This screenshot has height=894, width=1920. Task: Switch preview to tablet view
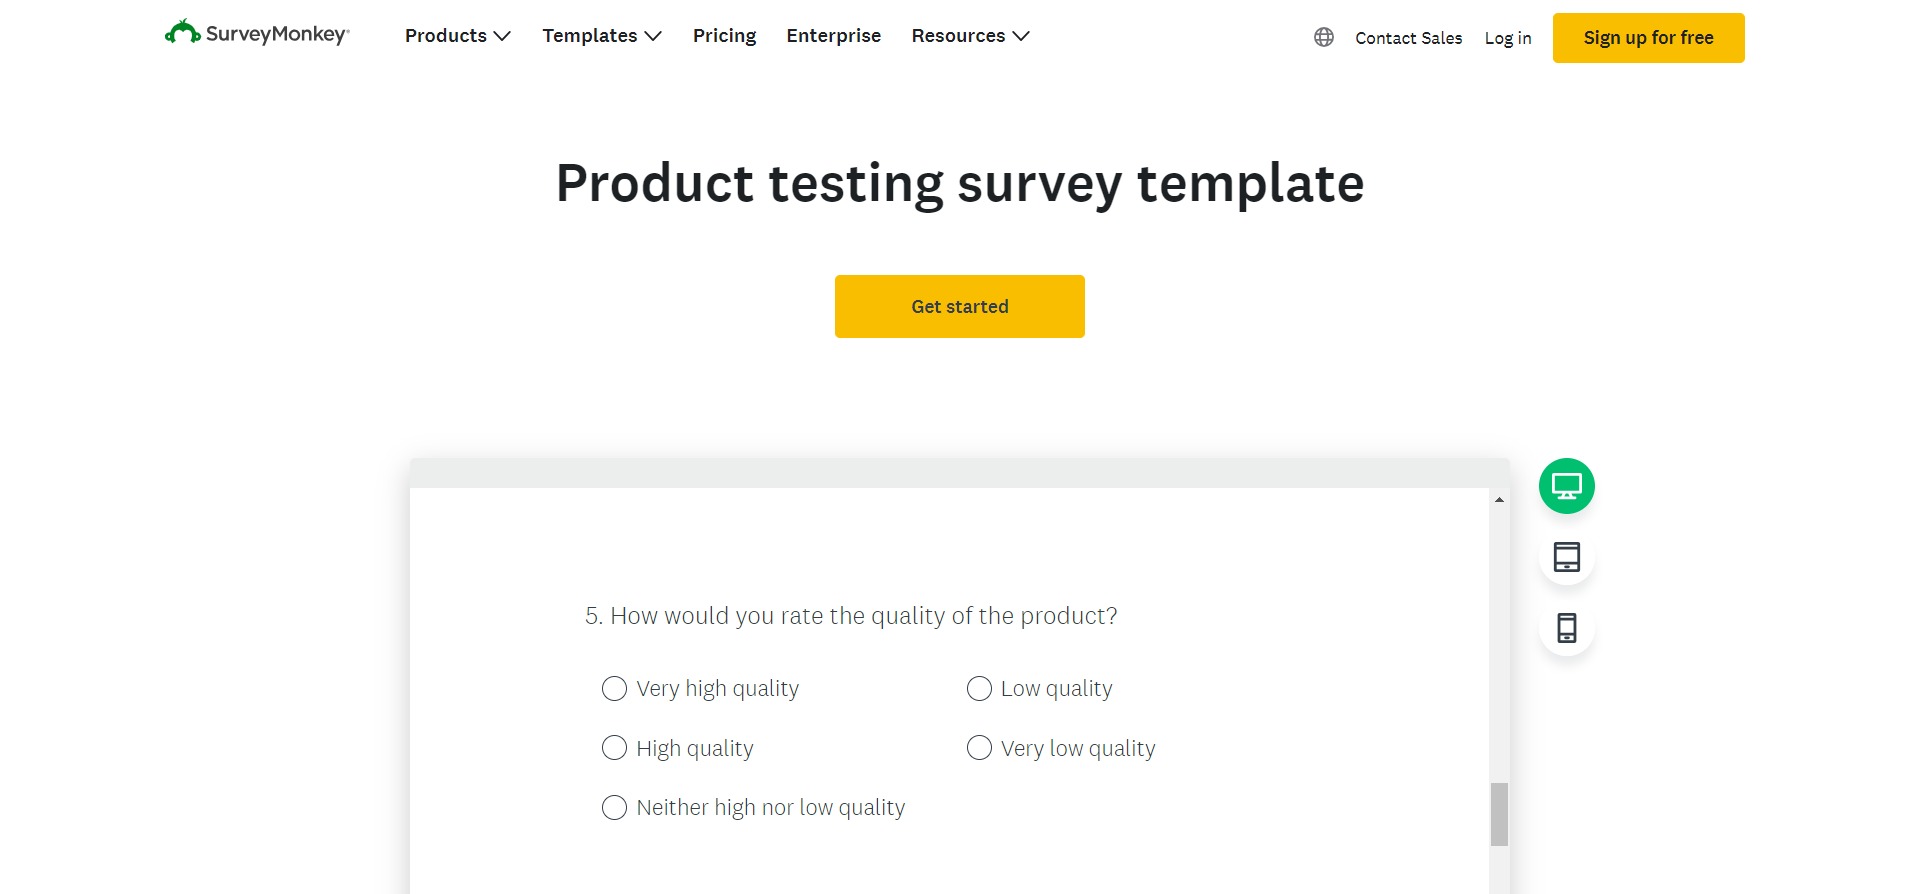(1566, 557)
